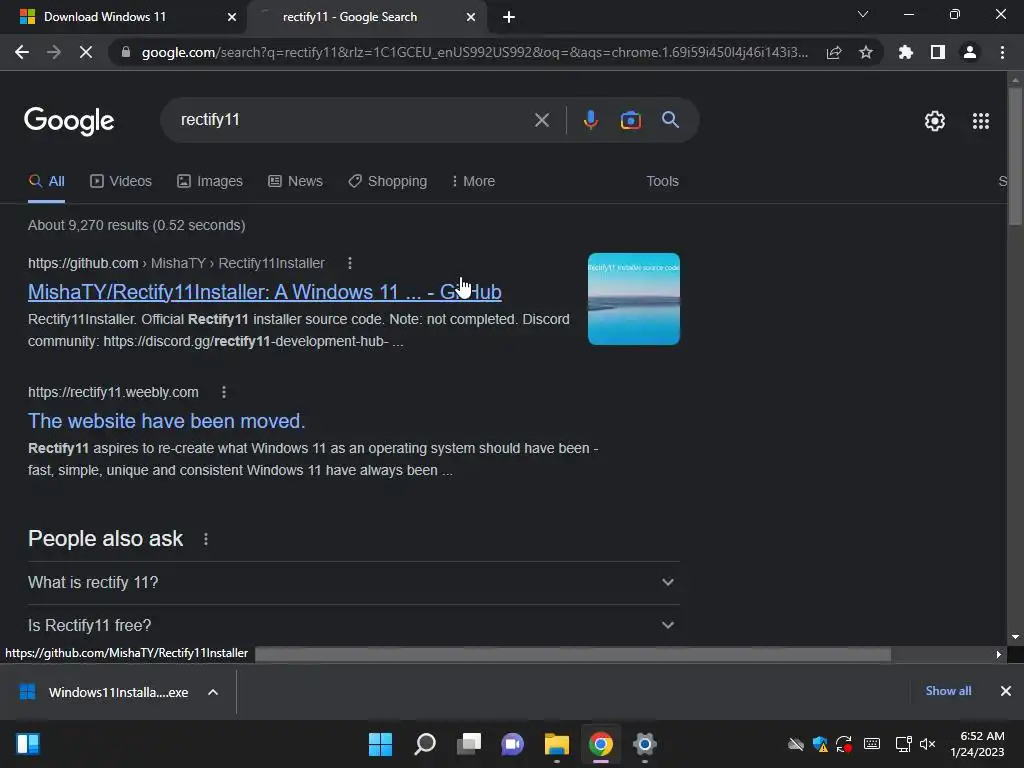This screenshot has height=768, width=1024.
Task: Open the More search filters menu
Action: pyautogui.click(x=473, y=181)
